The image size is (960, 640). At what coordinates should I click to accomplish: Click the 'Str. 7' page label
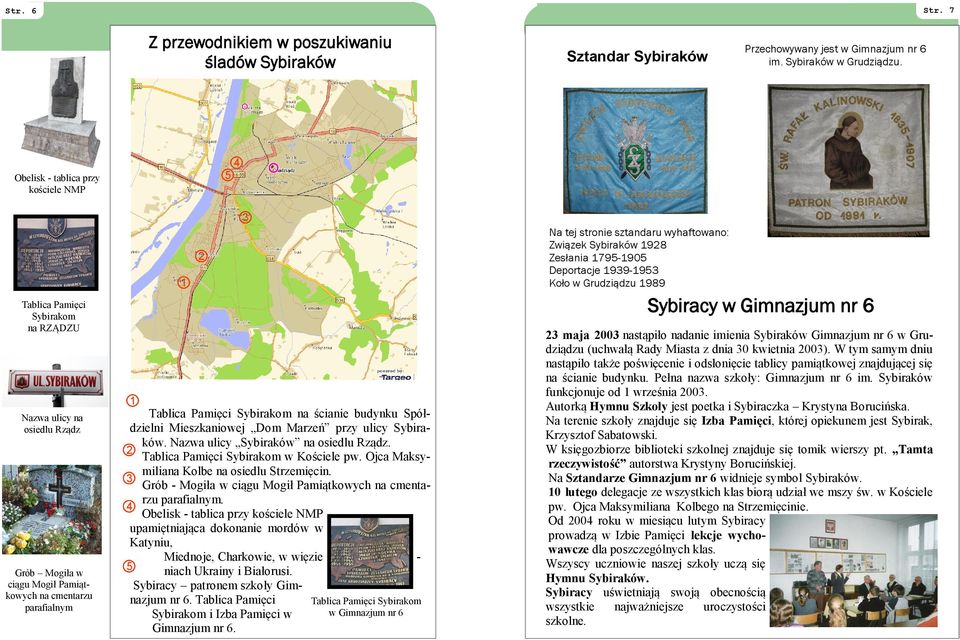(x=938, y=10)
